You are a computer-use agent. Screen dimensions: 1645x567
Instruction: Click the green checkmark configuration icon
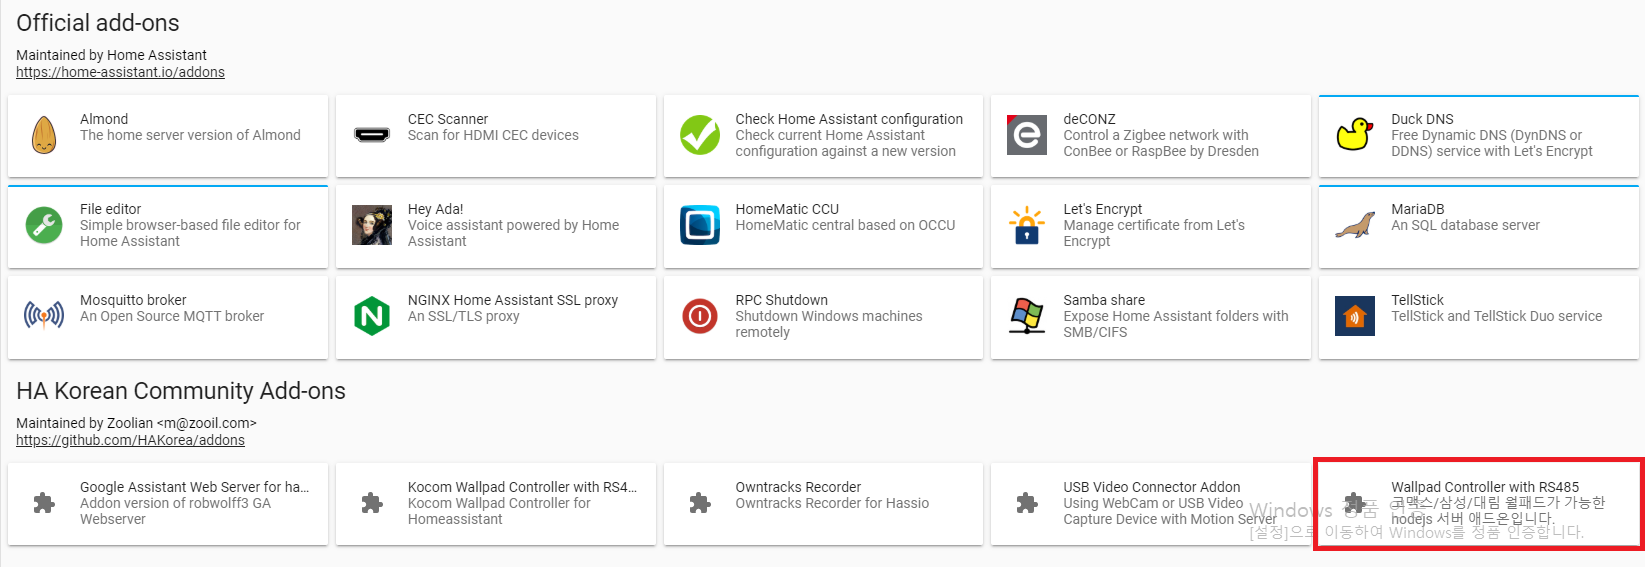(x=700, y=135)
